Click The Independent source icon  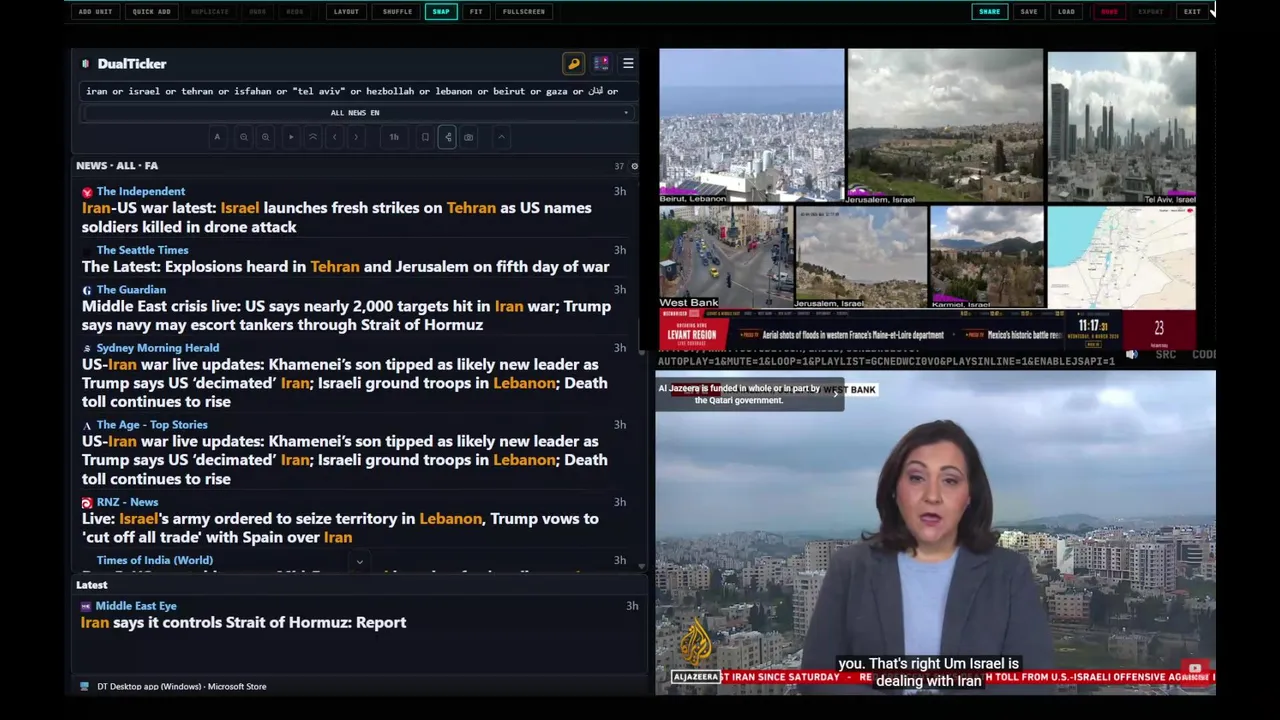(x=87, y=192)
